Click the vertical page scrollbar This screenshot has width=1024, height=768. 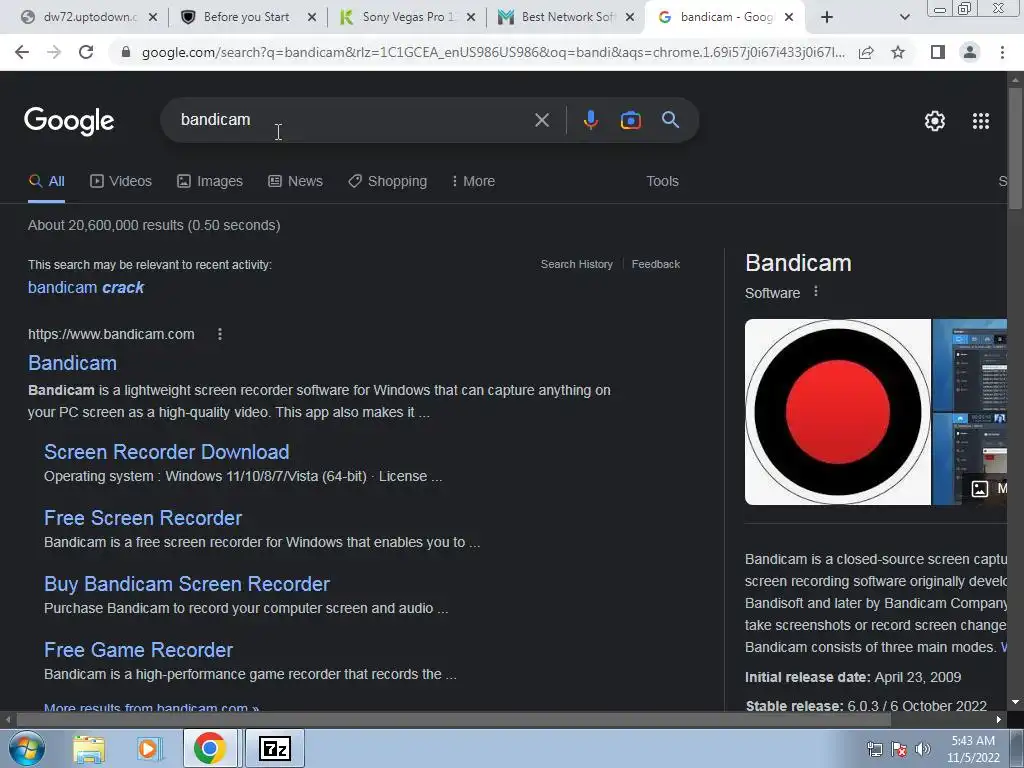click(x=1015, y=149)
